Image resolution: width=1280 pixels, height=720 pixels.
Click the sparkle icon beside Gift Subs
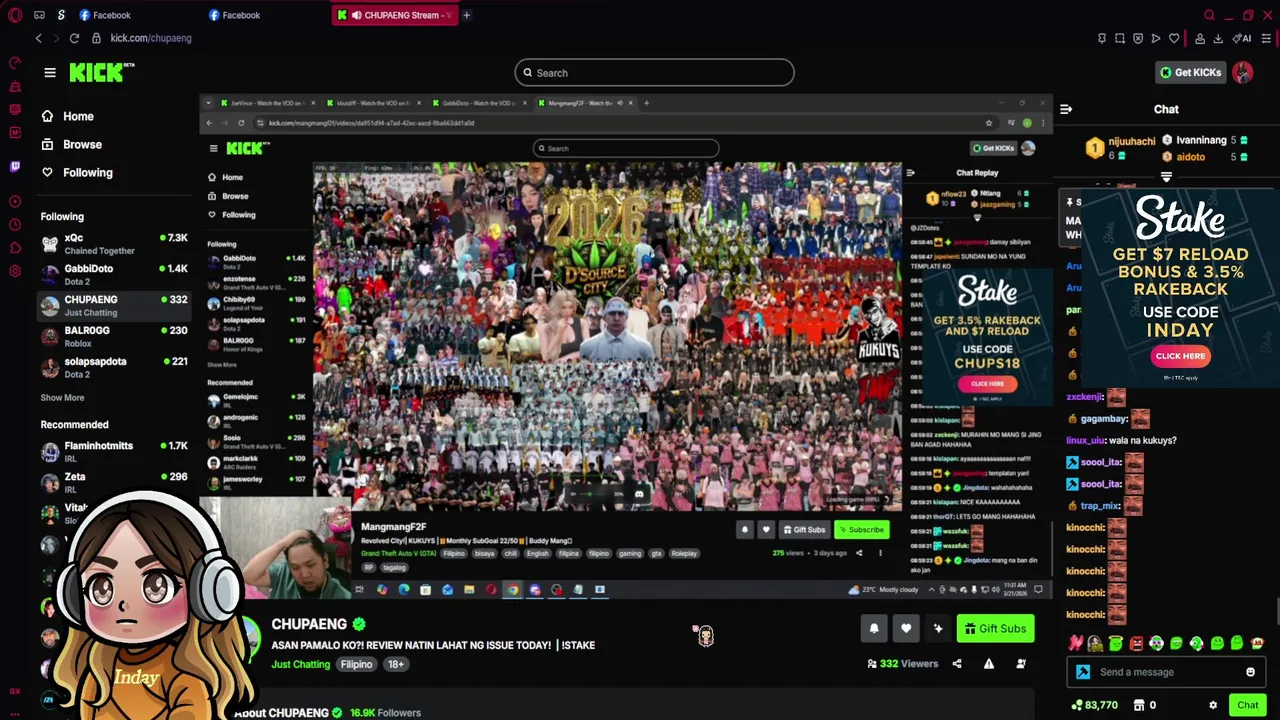(938, 628)
